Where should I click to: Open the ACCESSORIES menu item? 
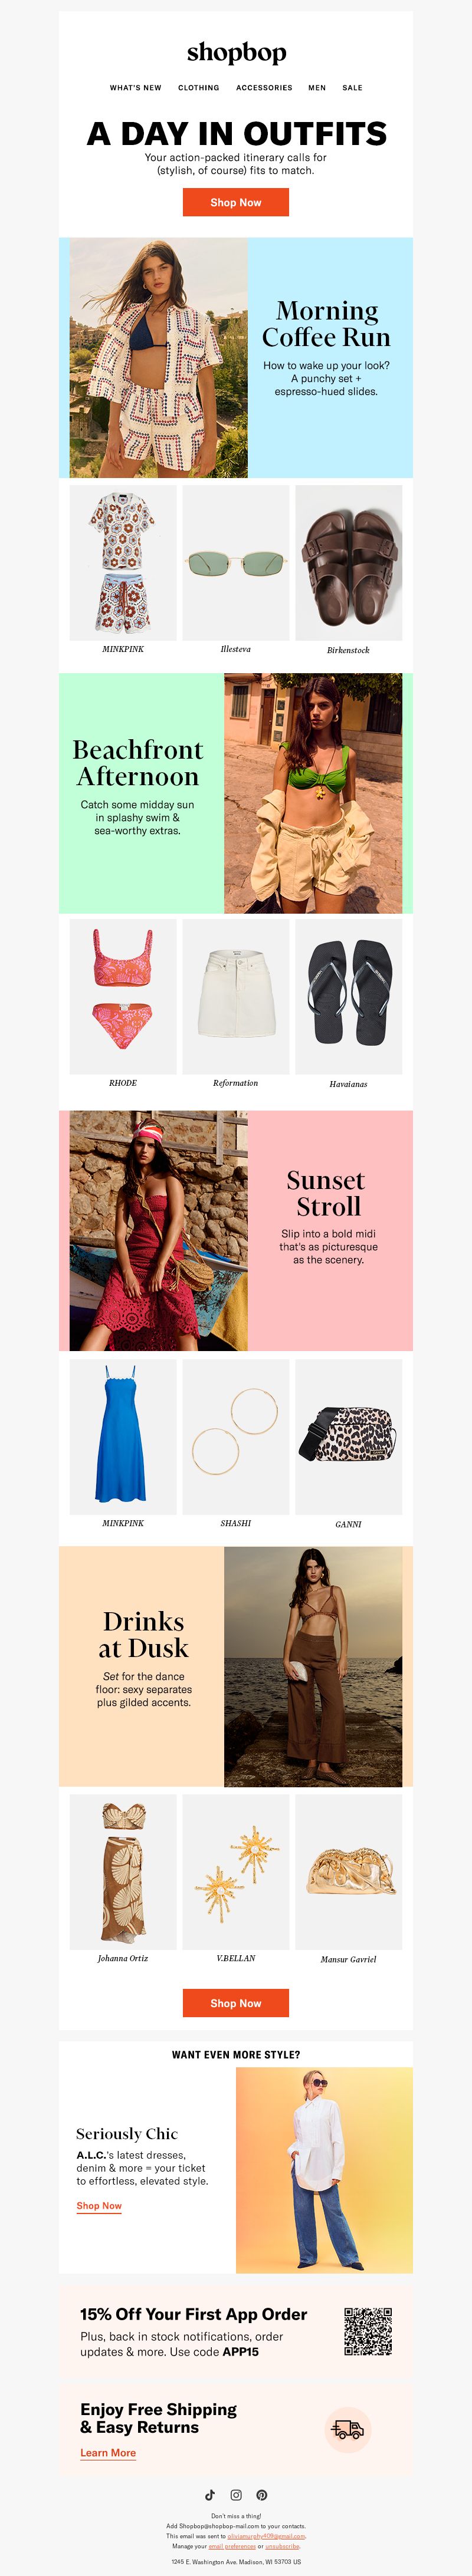264,88
